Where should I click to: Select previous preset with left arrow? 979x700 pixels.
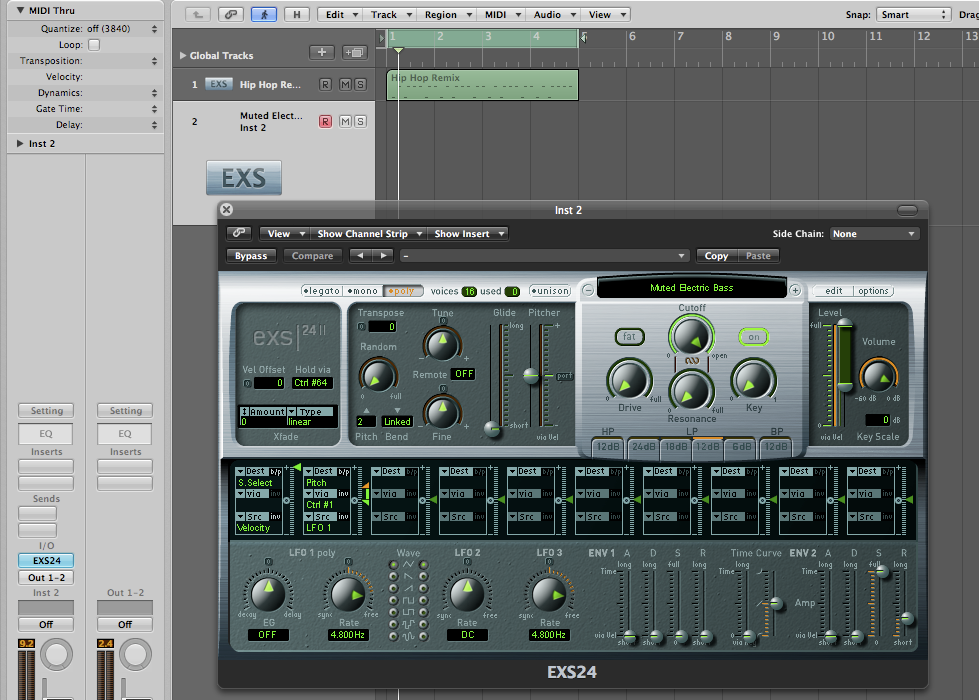[x=360, y=255]
